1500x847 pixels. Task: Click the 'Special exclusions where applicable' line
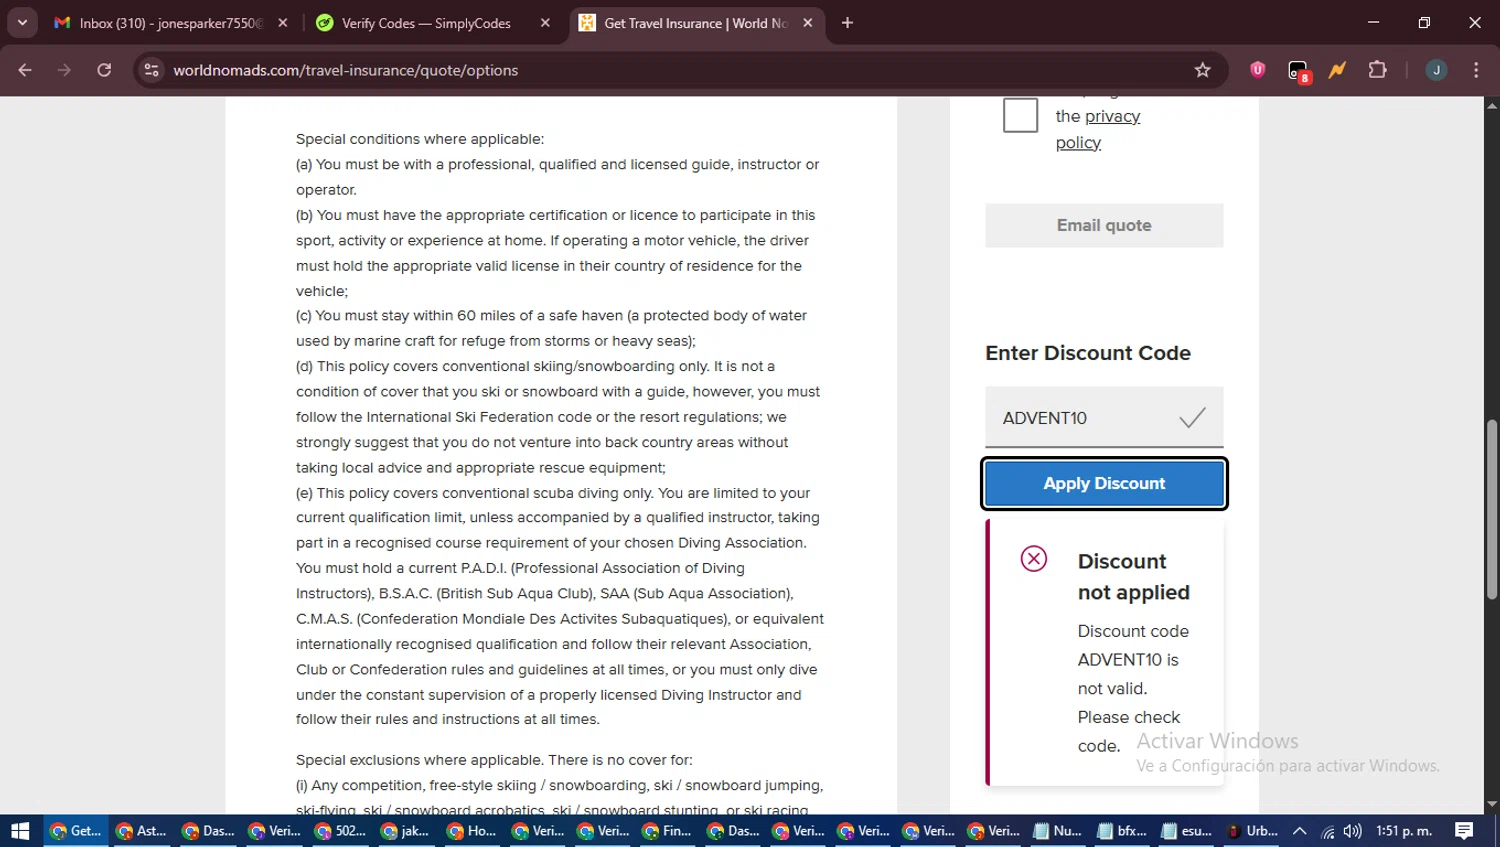(x=494, y=760)
